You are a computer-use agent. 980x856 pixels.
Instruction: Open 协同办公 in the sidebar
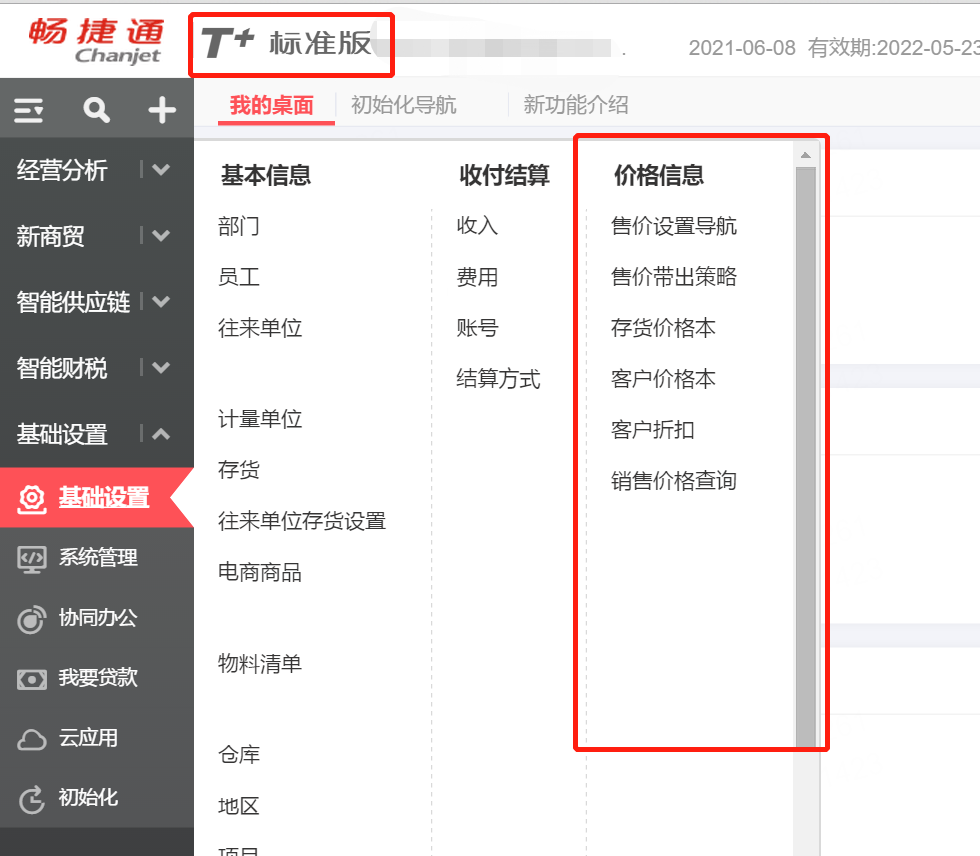[98, 617]
